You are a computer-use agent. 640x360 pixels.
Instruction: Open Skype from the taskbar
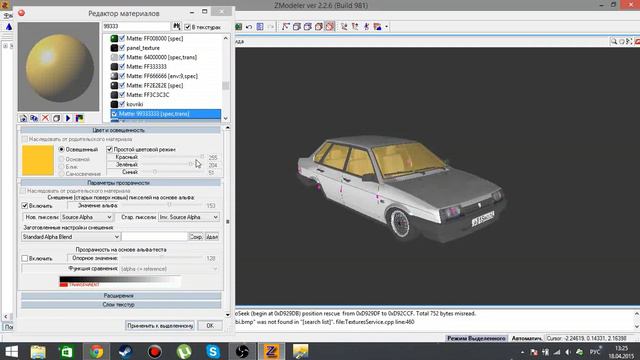(x=213, y=351)
